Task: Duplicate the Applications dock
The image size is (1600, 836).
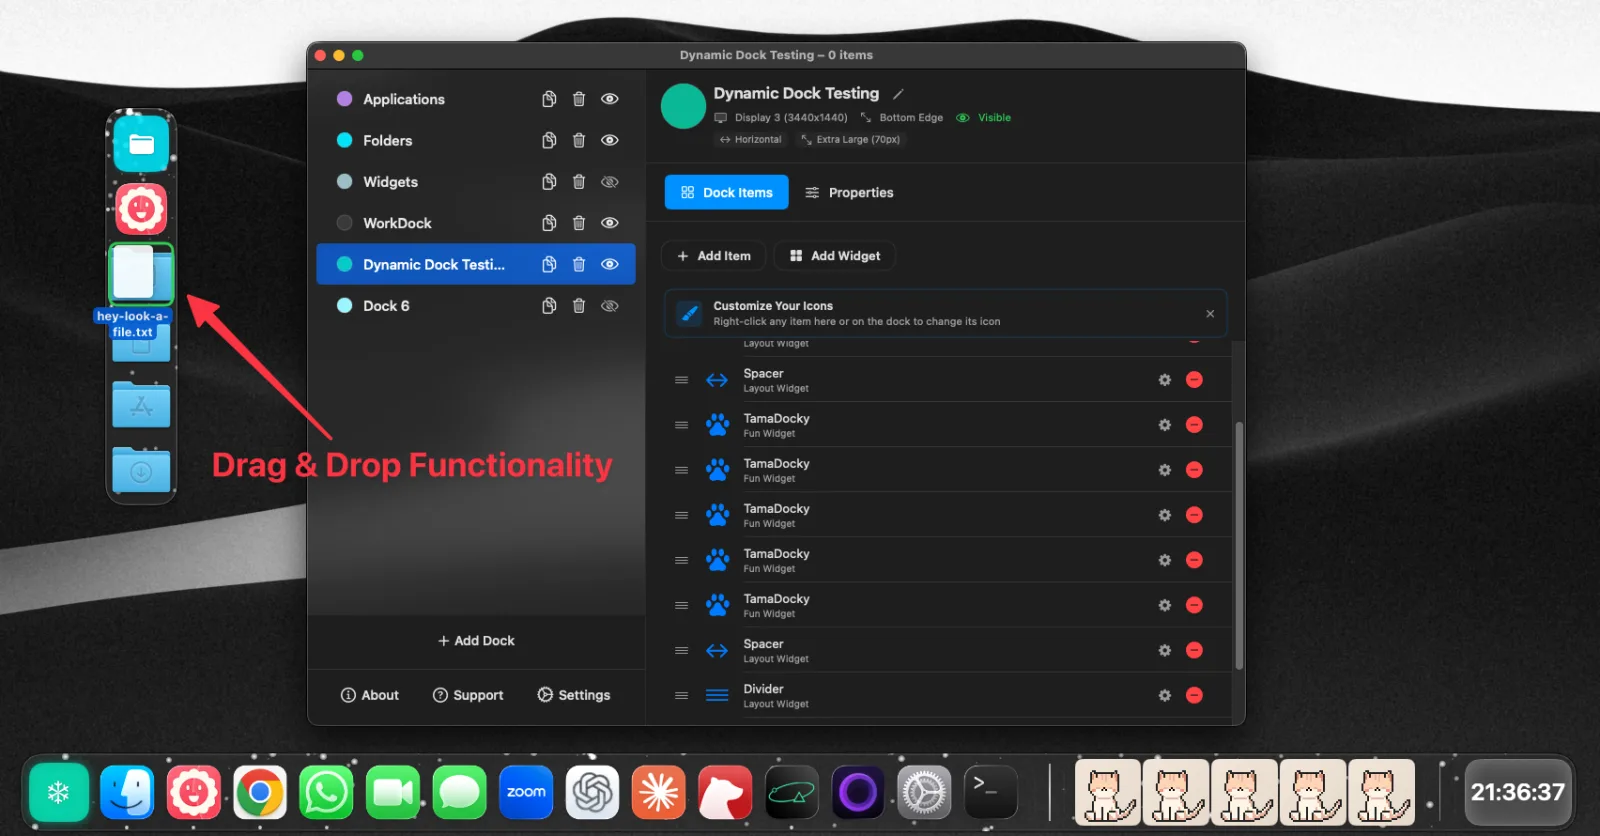Action: pyautogui.click(x=549, y=99)
